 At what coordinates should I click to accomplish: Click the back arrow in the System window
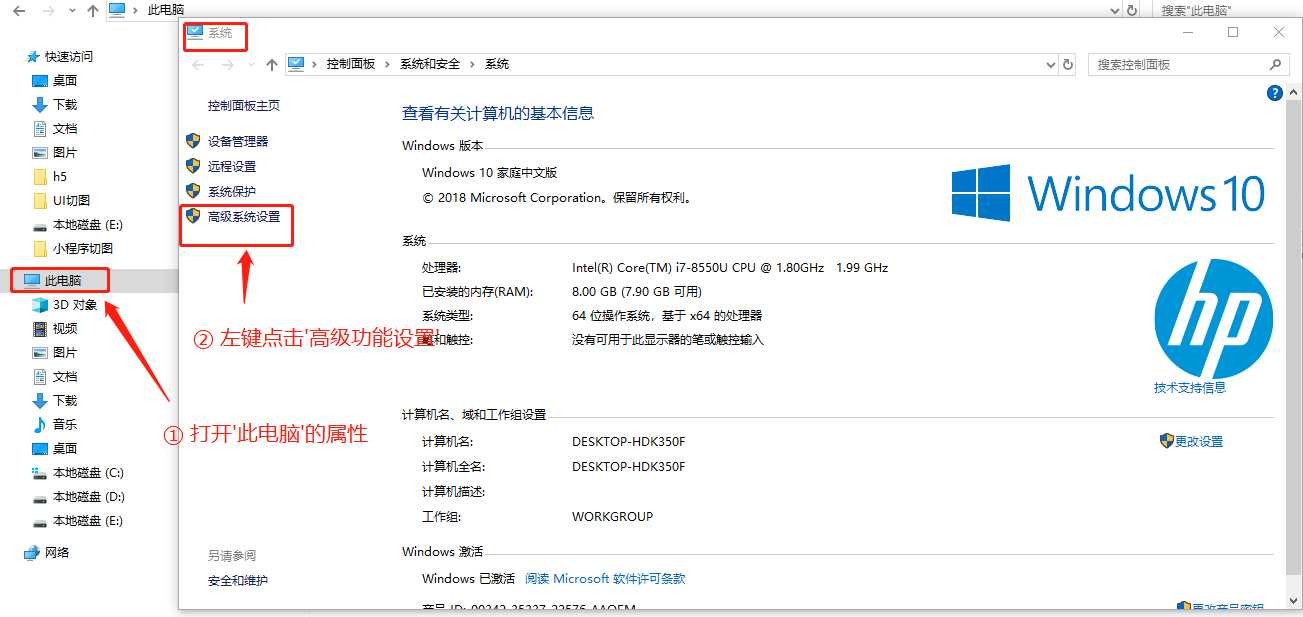[x=198, y=64]
